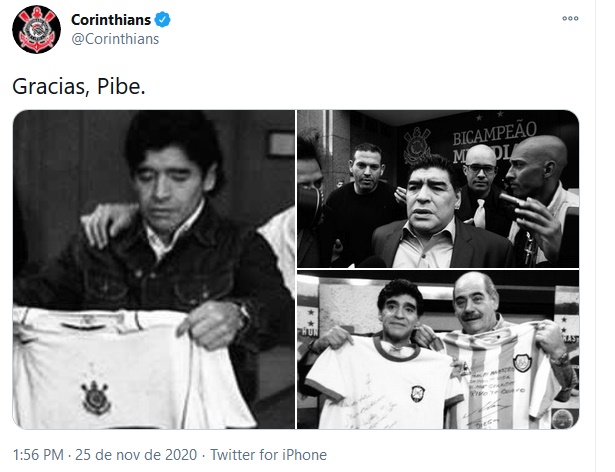Click the striped signed jersey
The width and height of the screenshot is (615, 472).
[x=505, y=377]
